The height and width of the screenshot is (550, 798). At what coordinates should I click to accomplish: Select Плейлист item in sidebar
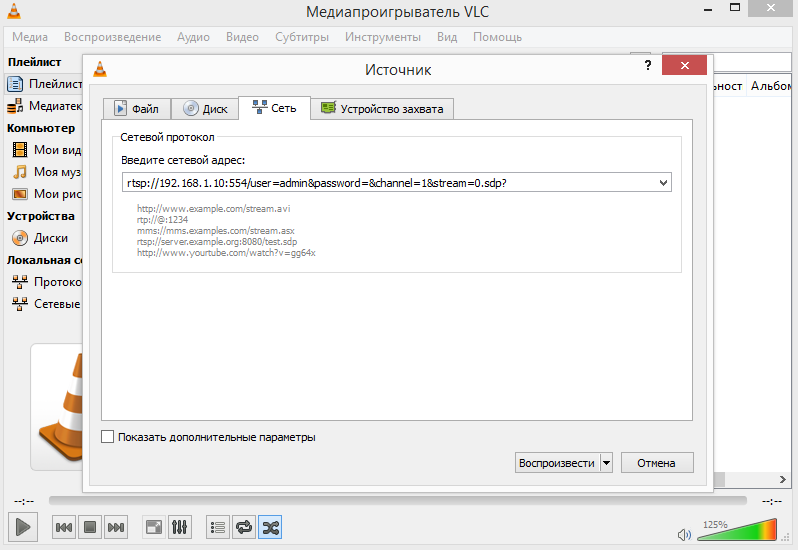(44, 84)
